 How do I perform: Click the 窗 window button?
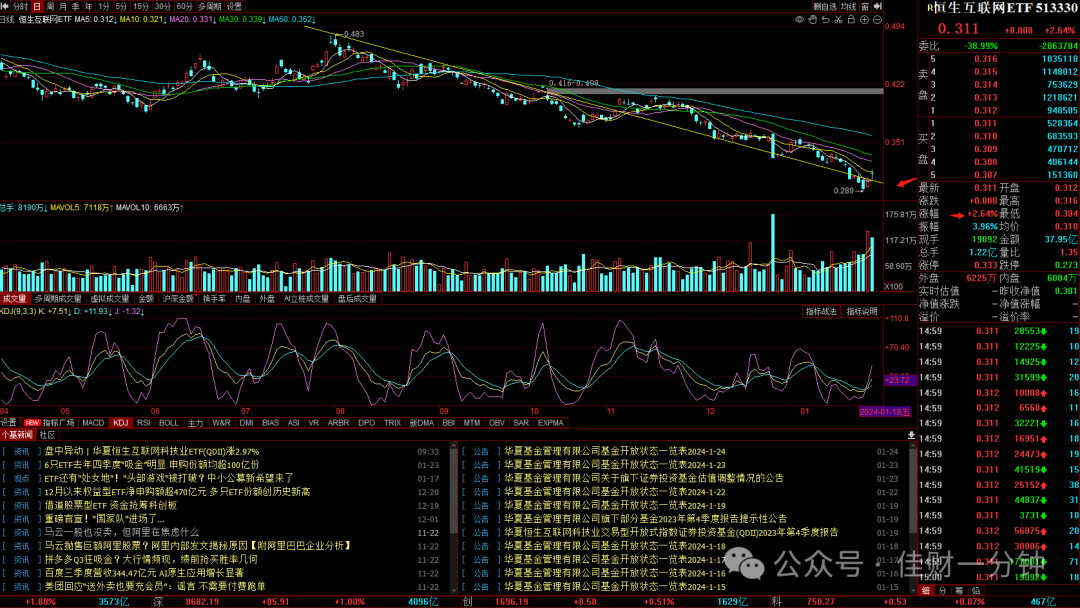pyautogui.click(x=865, y=6)
